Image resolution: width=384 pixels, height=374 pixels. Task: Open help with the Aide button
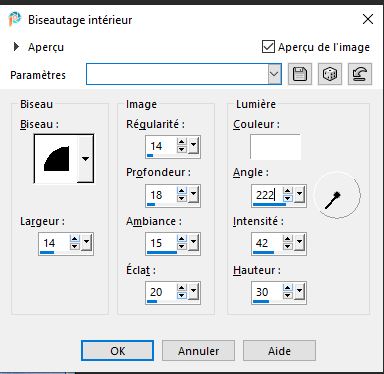click(279, 351)
